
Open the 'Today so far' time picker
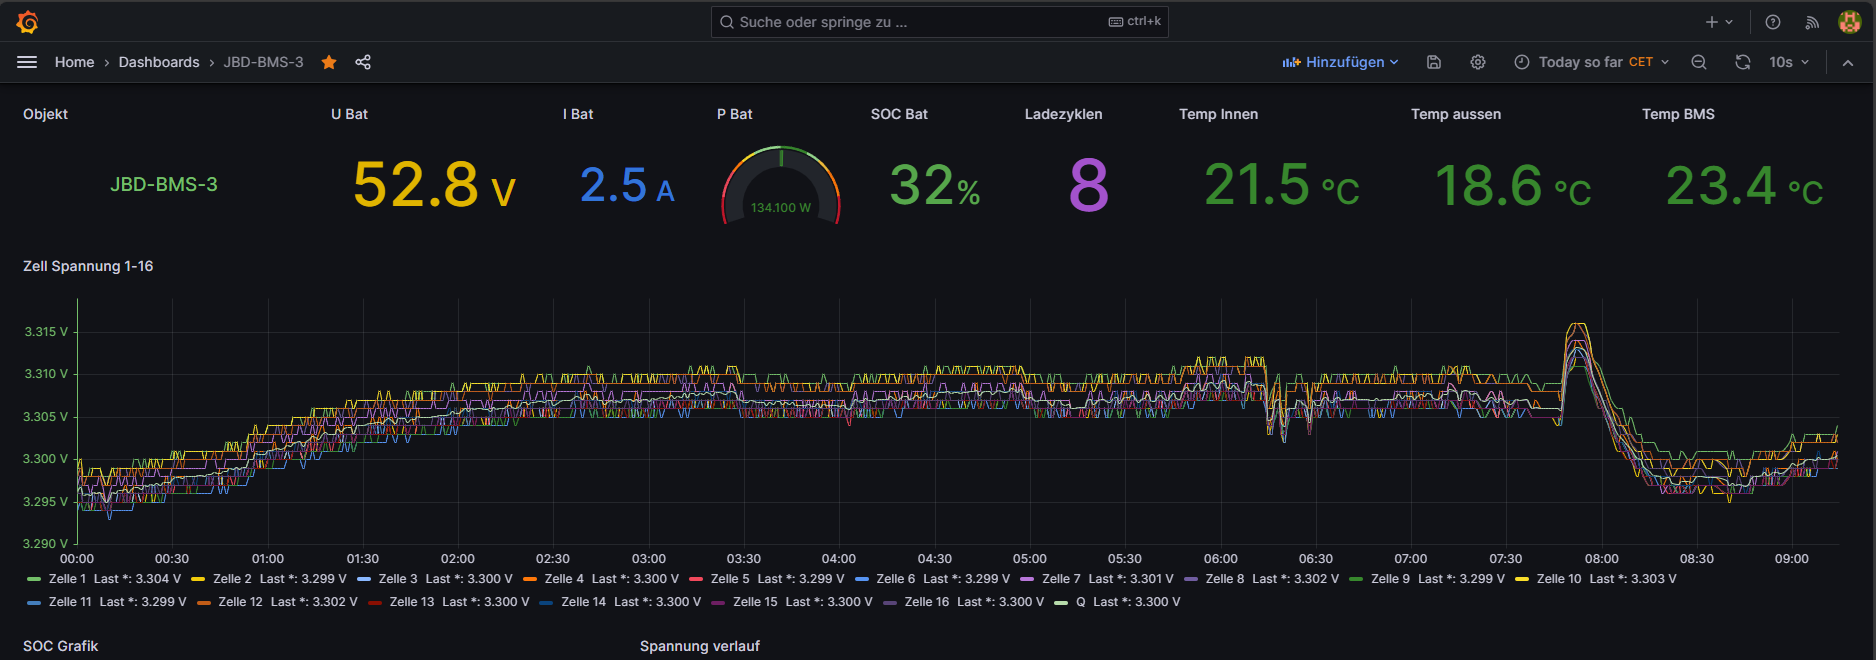1591,62
